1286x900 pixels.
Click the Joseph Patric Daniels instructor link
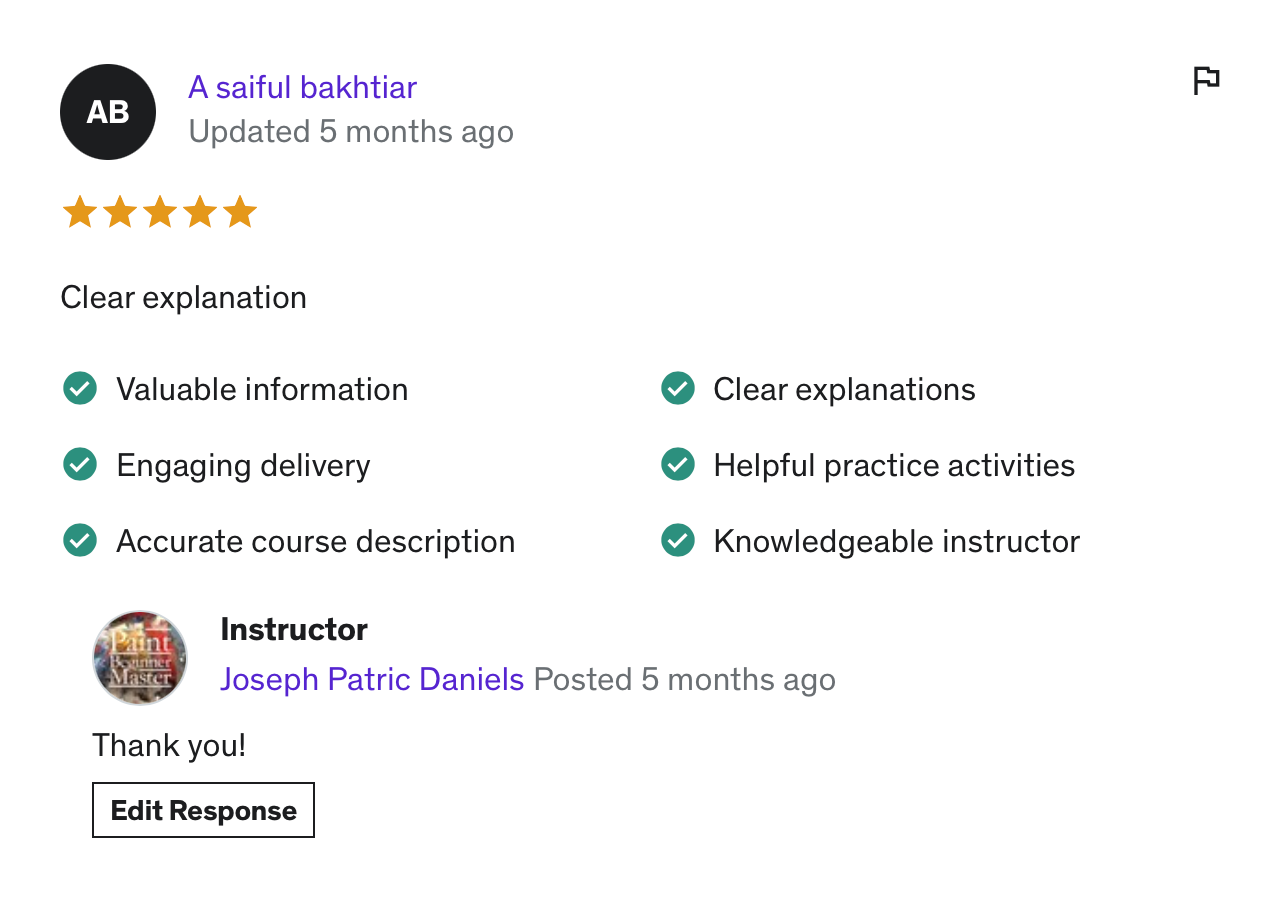[372, 680]
